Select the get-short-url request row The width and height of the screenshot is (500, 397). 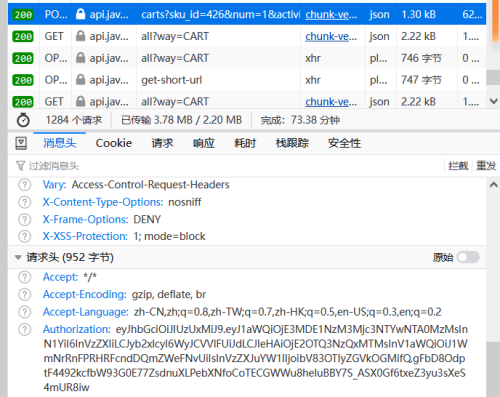click(x=247, y=80)
